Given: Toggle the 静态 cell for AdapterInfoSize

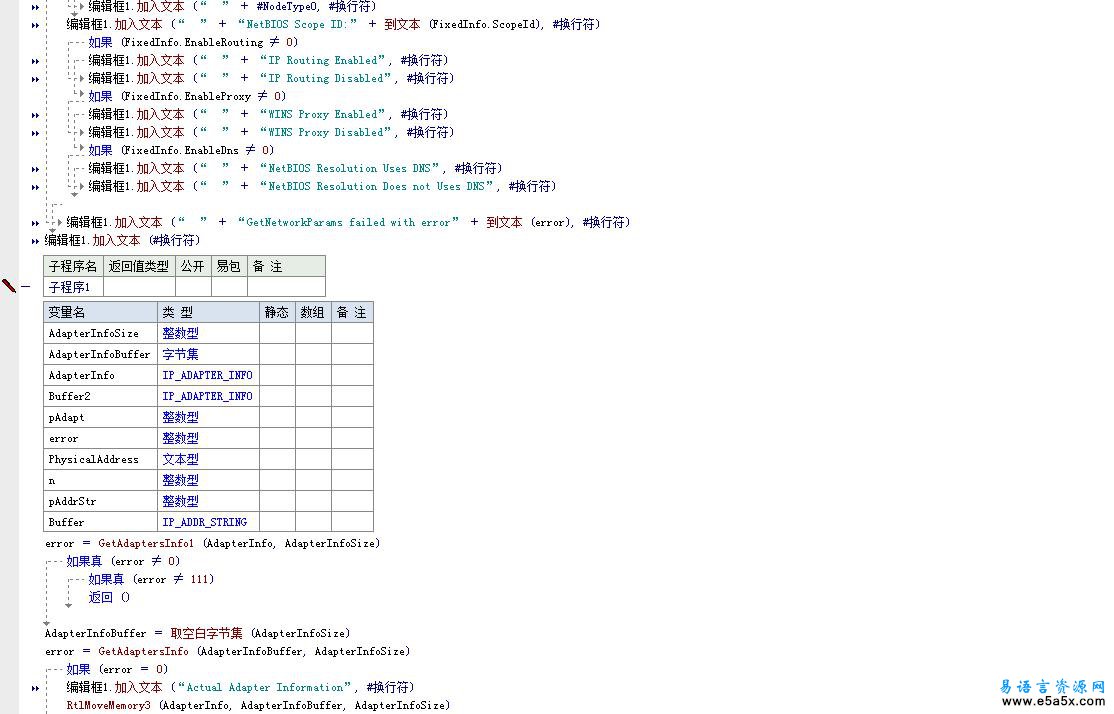Looking at the screenshot, I should [x=277, y=333].
